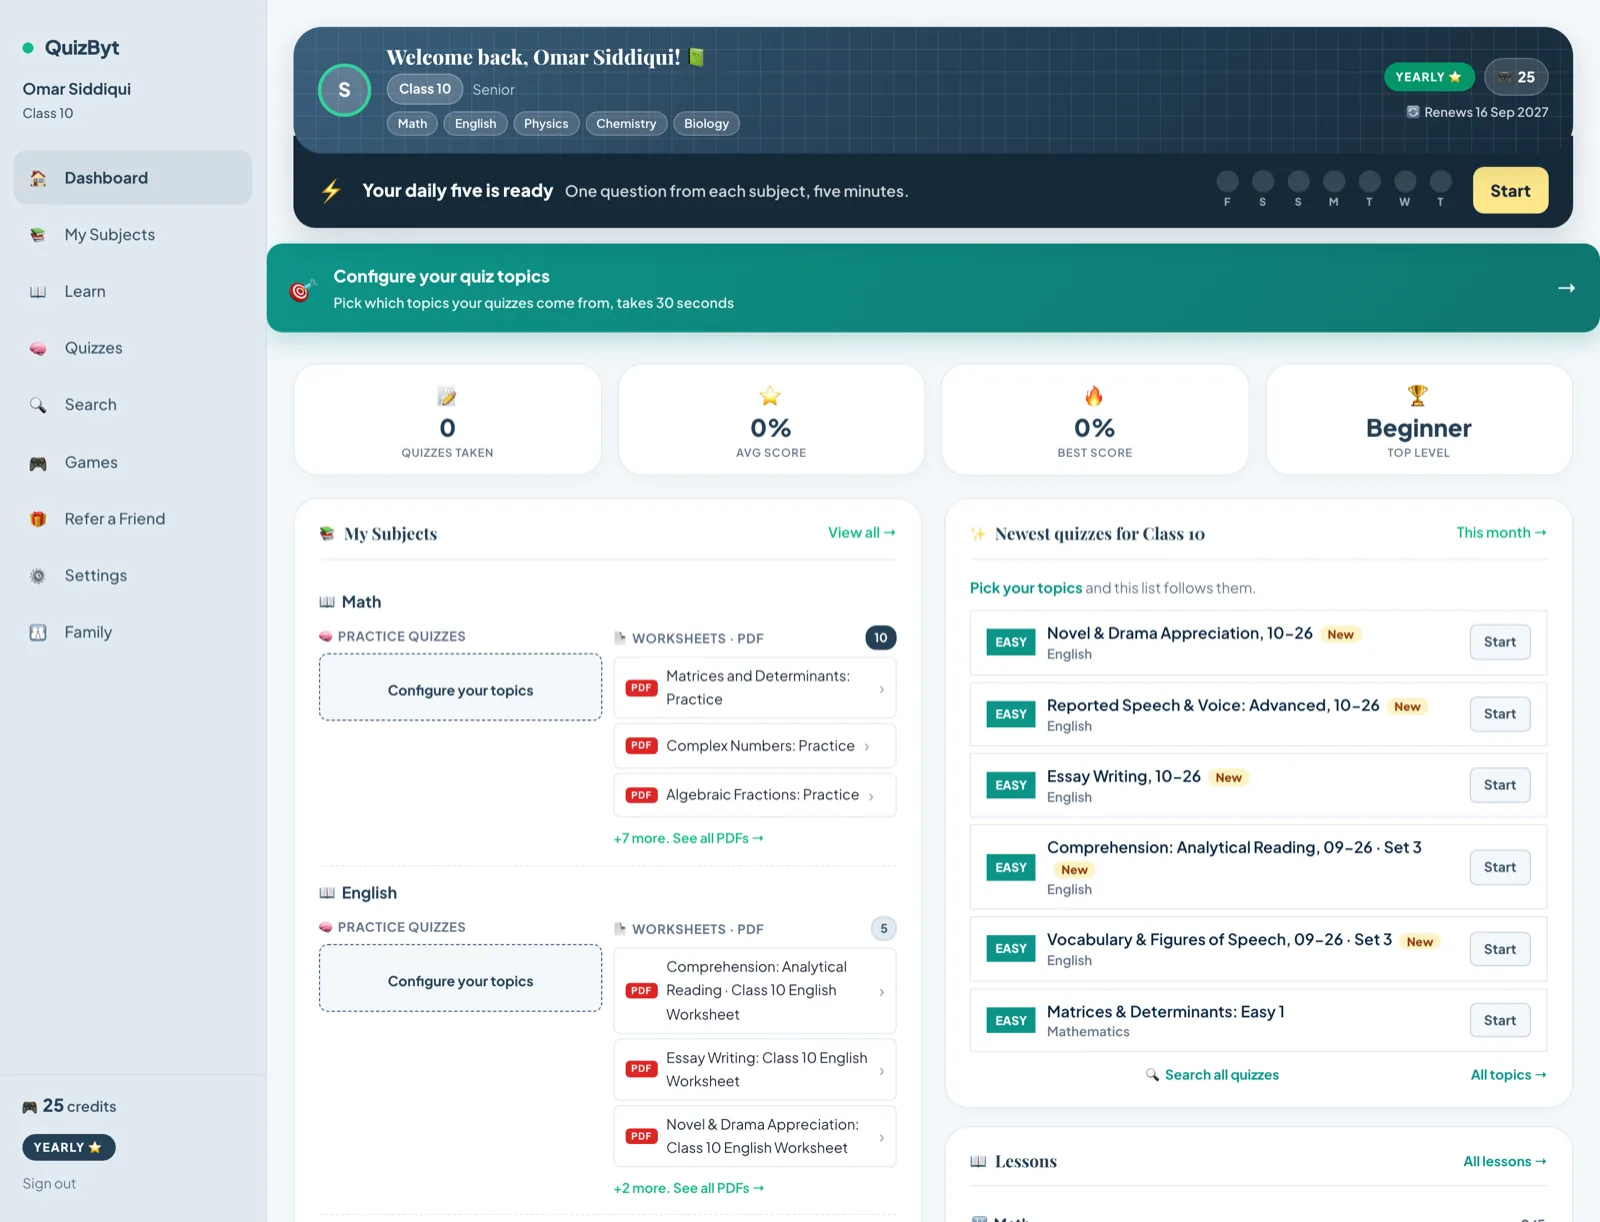Click Configure your topics under English
Screen dimensions: 1600x1222
[460, 979]
